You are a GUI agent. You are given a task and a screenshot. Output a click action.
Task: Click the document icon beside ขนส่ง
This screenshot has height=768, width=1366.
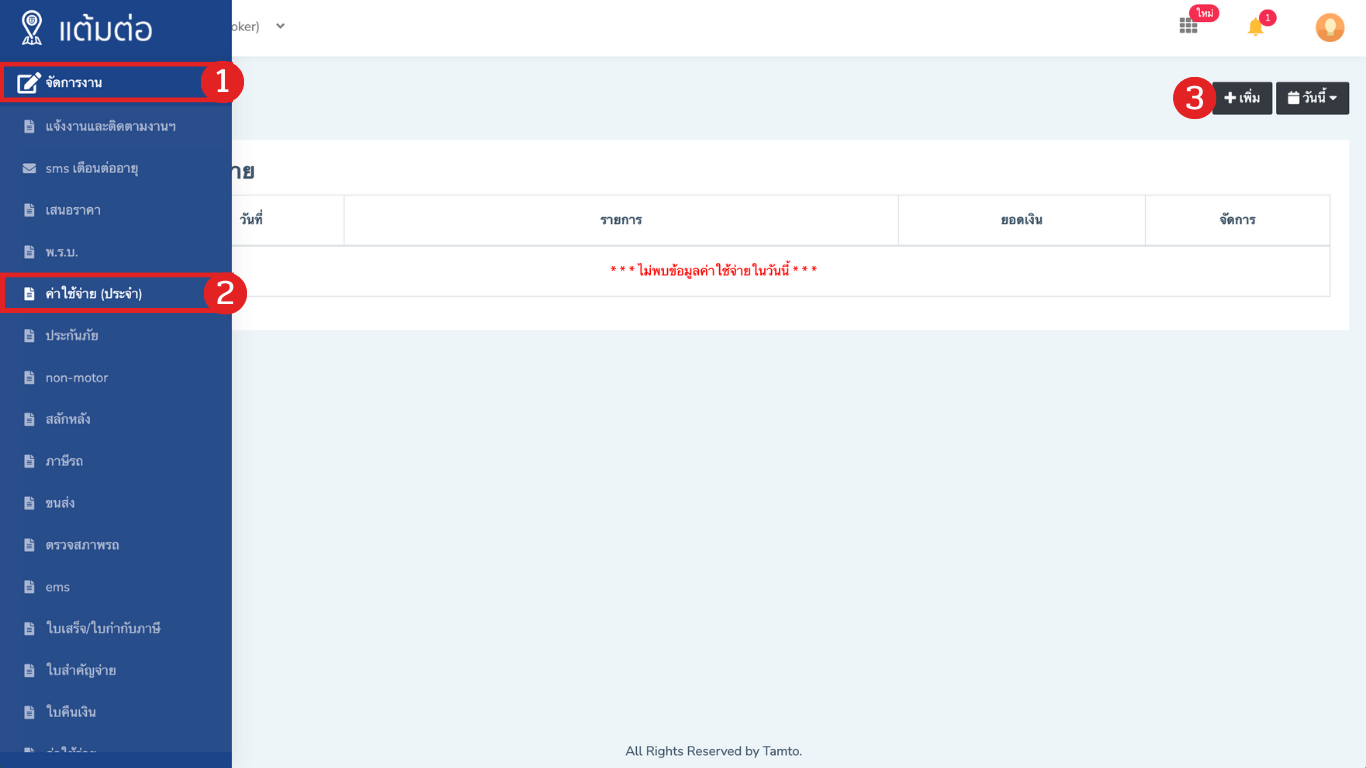tap(29, 503)
